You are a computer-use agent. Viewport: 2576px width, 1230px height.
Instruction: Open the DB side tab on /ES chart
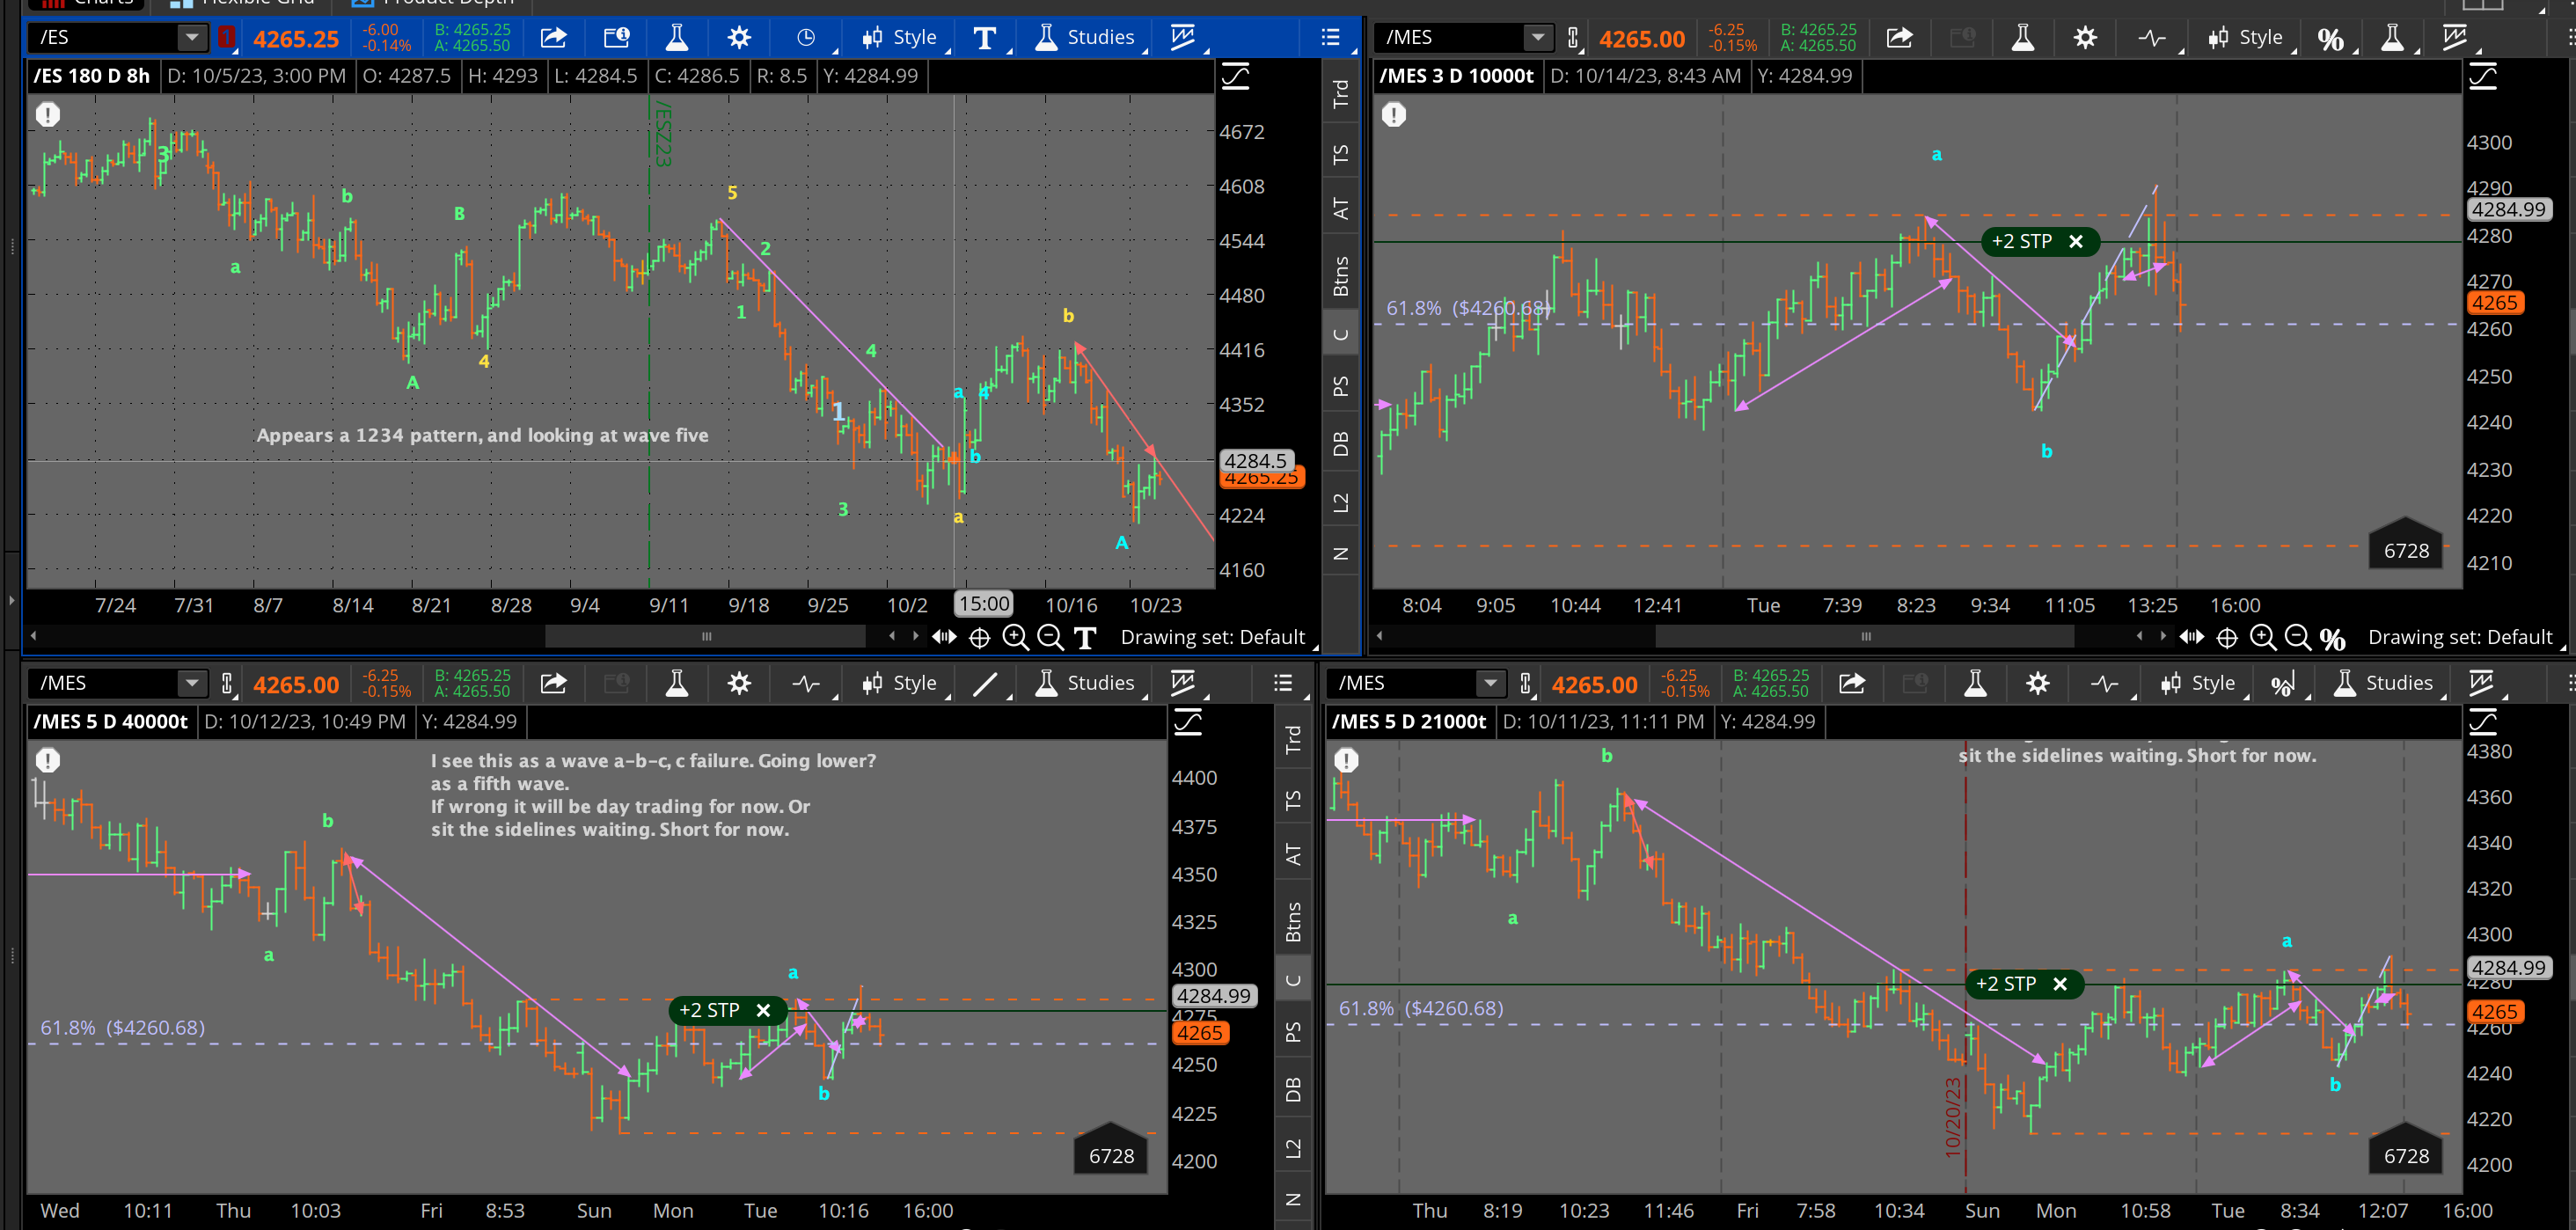coord(1341,443)
